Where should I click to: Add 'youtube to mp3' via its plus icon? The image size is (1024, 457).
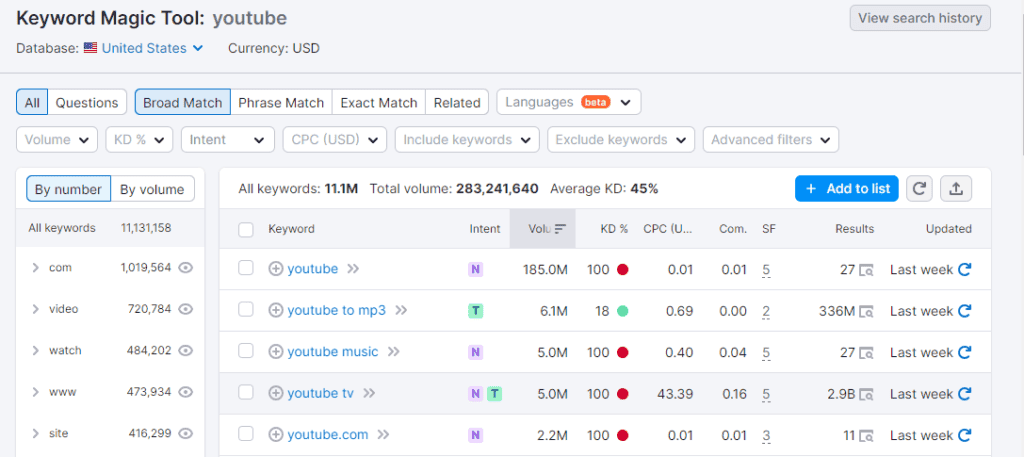tap(276, 311)
